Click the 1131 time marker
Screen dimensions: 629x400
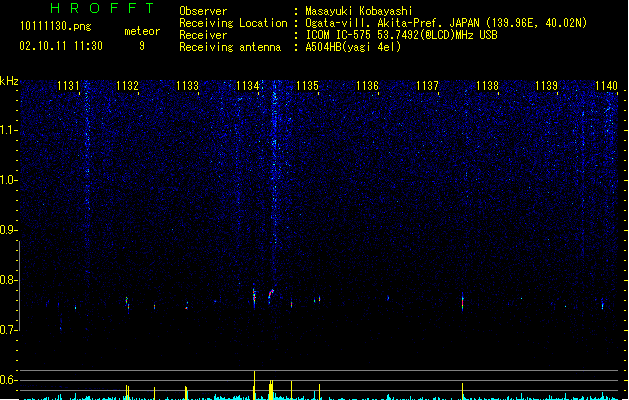(x=69, y=86)
